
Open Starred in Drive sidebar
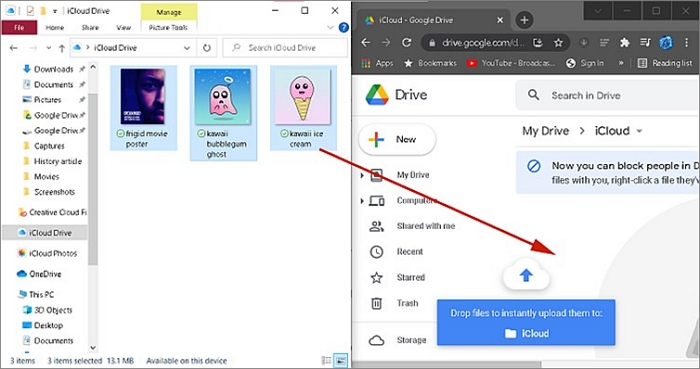coord(397,278)
